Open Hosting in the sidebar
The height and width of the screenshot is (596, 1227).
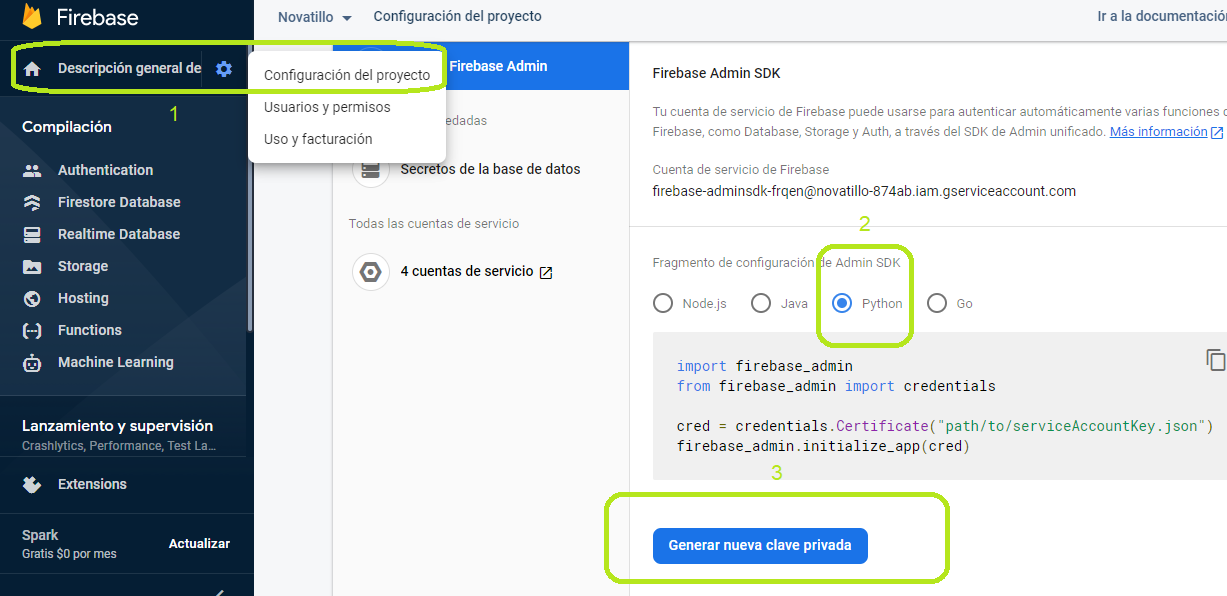pos(83,298)
